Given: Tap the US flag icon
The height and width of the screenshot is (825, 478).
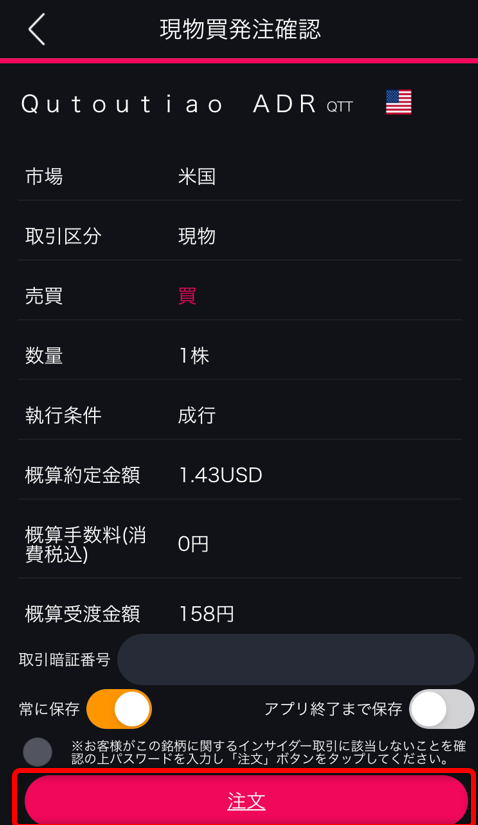Looking at the screenshot, I should (399, 102).
